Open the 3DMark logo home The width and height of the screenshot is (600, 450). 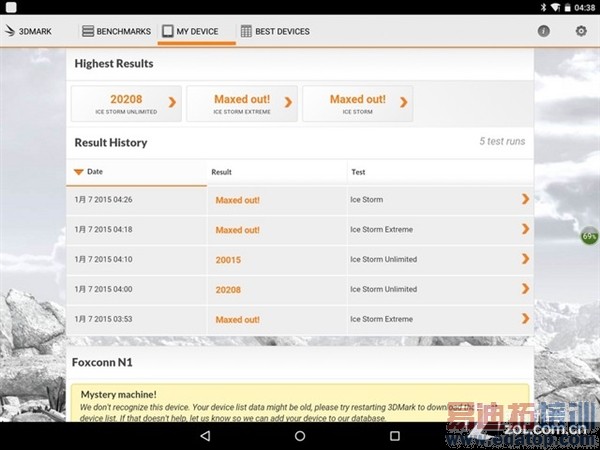(x=28, y=31)
